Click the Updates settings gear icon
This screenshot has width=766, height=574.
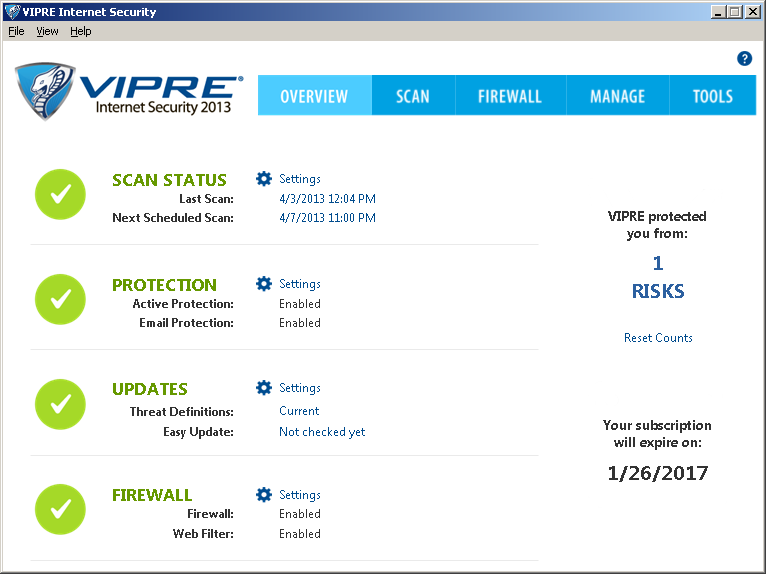264,388
